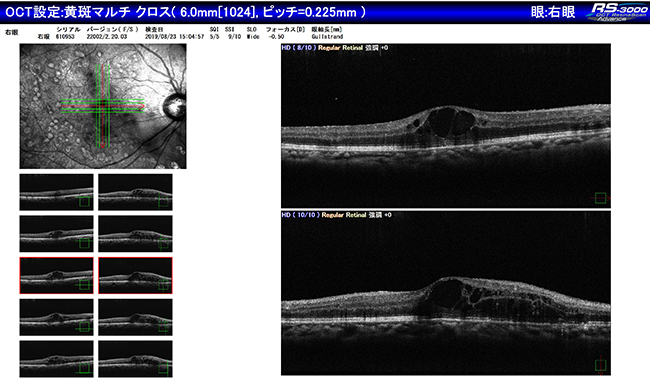Open the first thumbnail in the right column
Screen dimensions: 650x380
coord(135,192)
